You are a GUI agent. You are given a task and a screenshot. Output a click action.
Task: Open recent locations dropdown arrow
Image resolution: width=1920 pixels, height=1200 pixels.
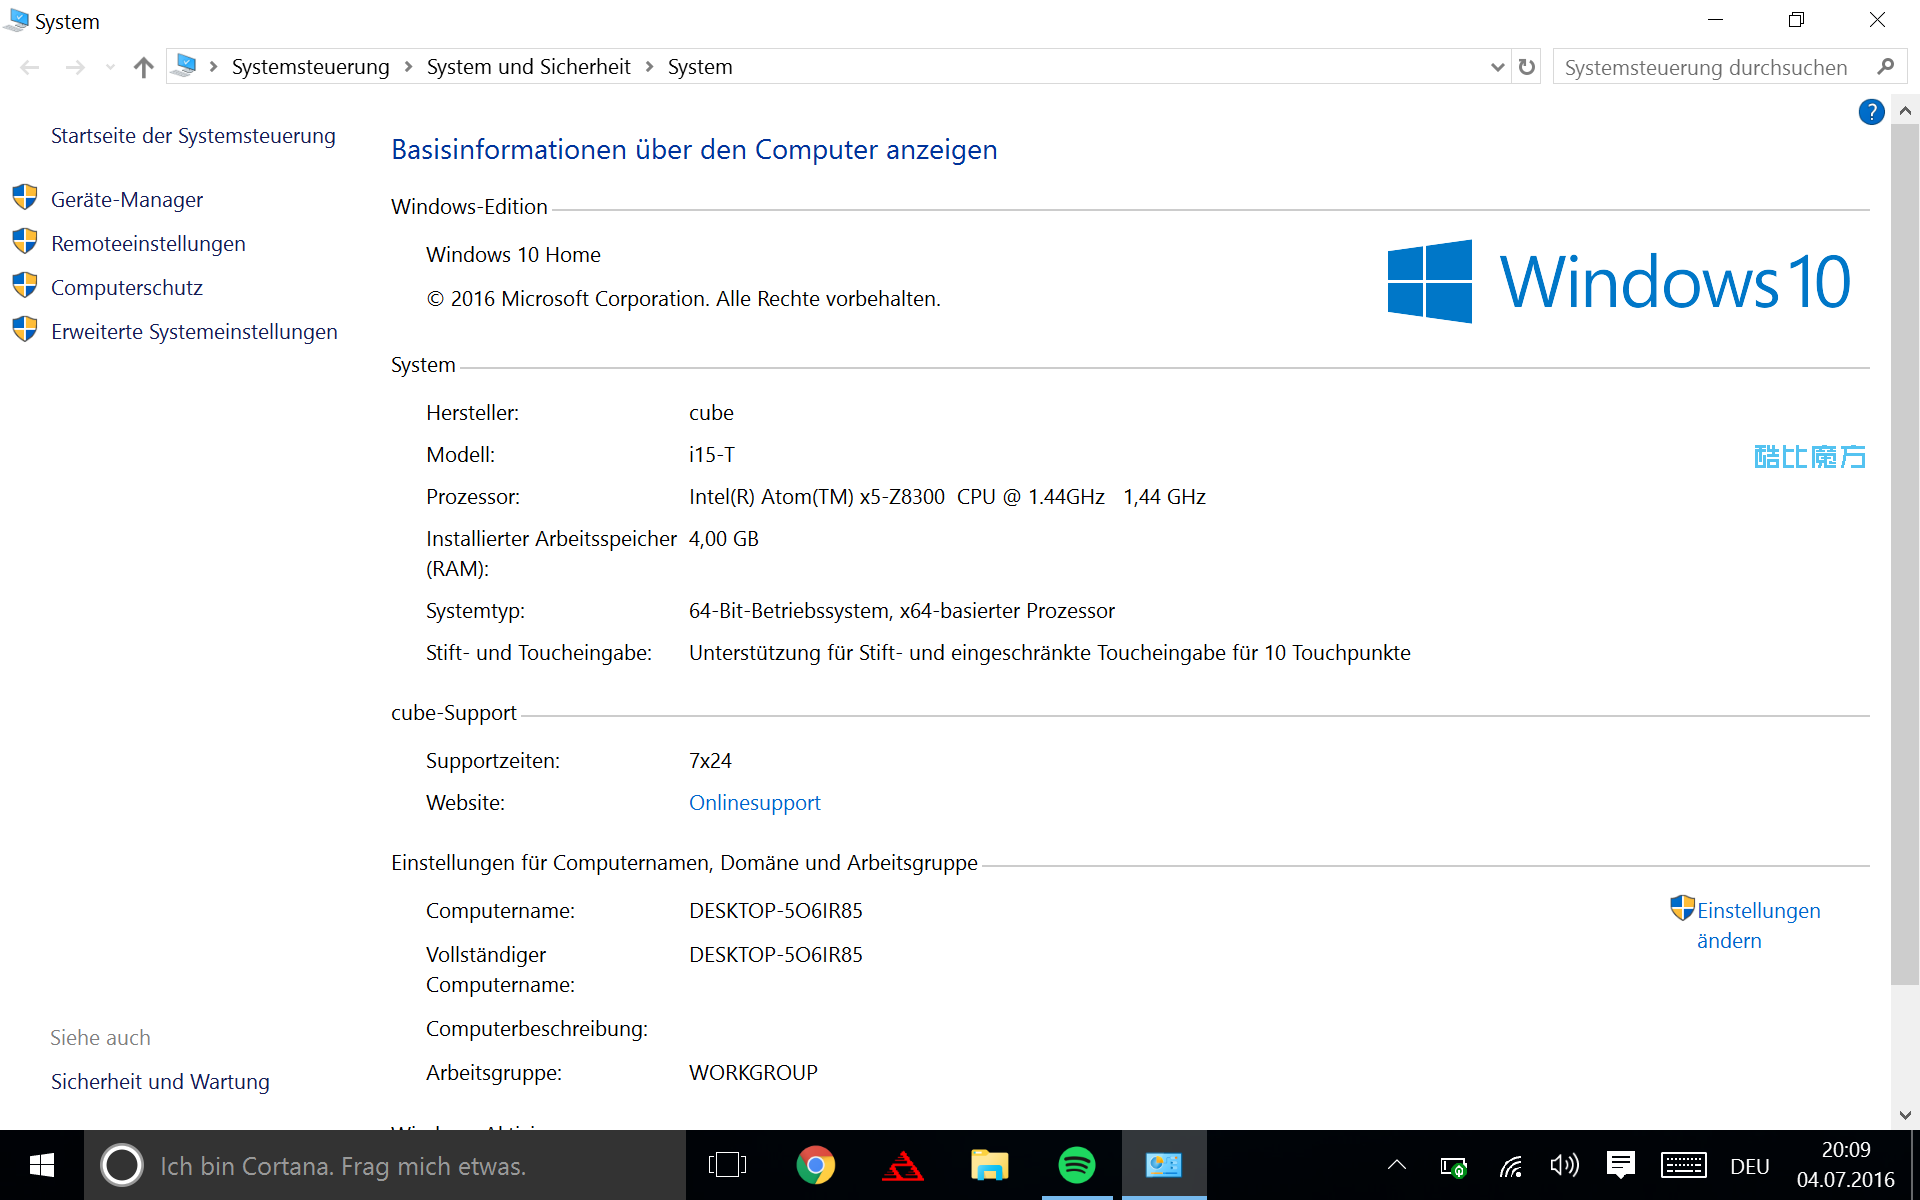click(x=110, y=67)
